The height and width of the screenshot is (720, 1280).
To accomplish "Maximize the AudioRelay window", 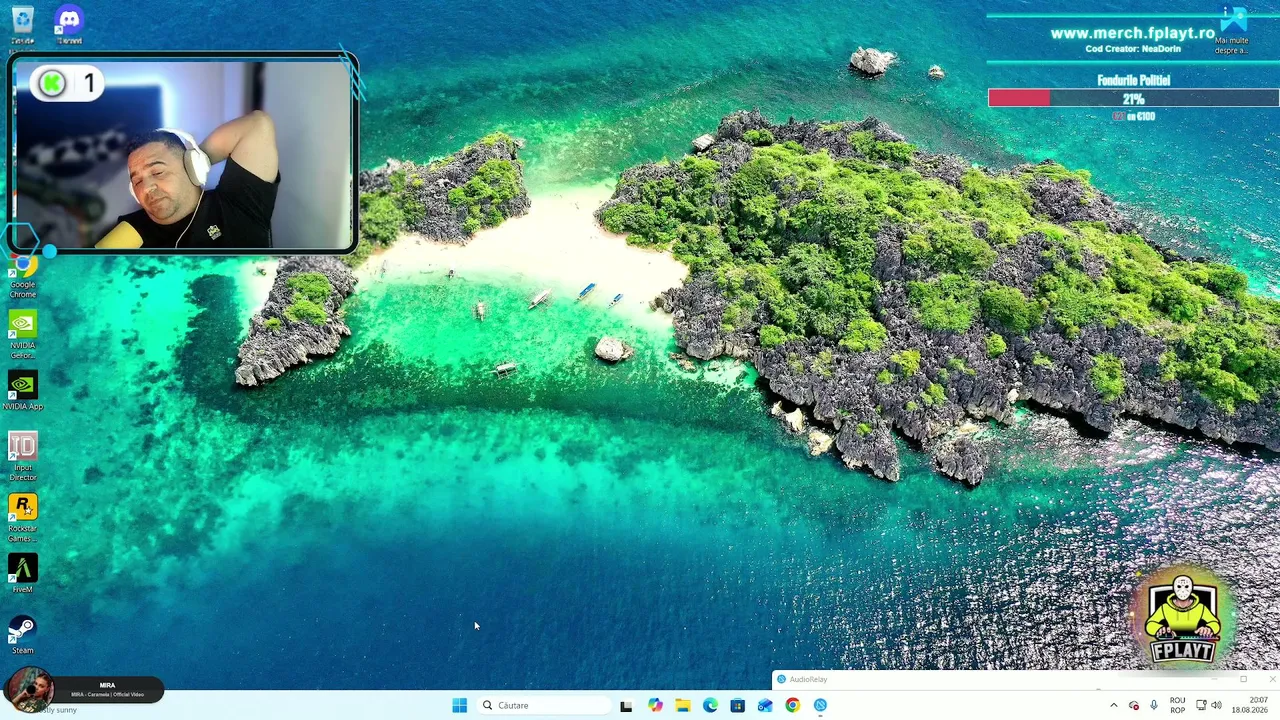I will coord(1243,680).
